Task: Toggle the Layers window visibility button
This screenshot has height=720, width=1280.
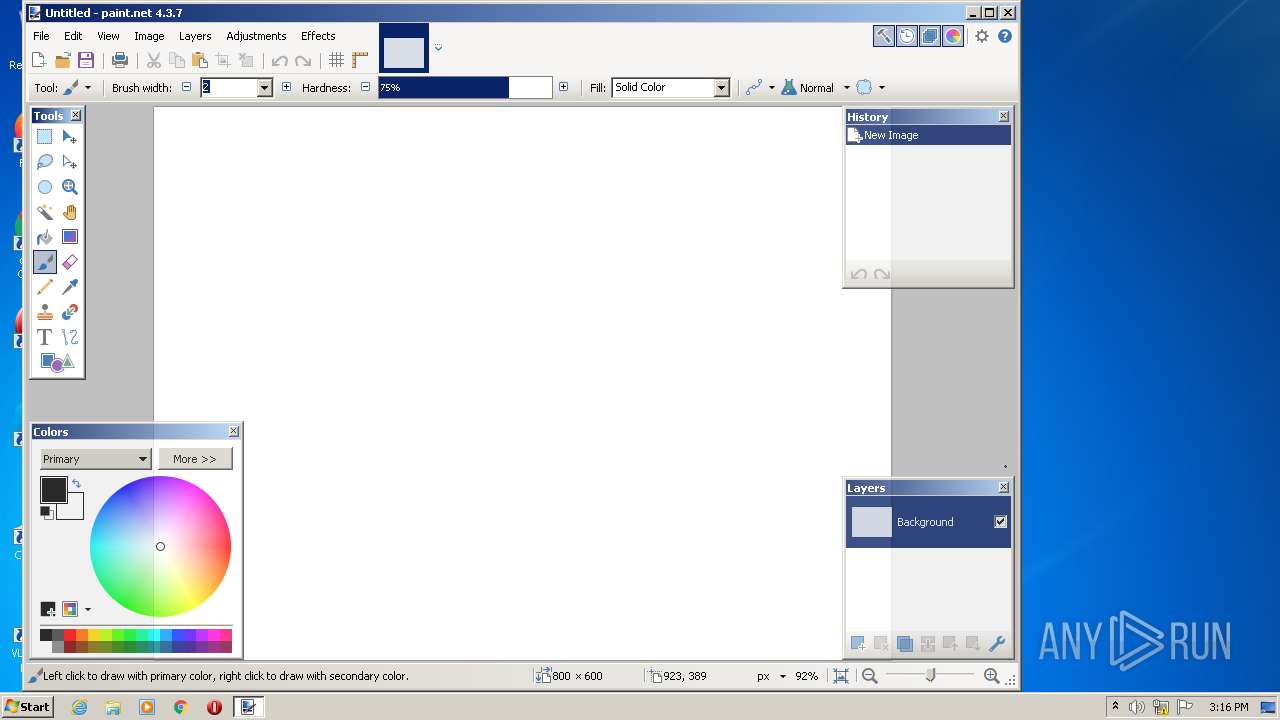Action: coord(930,36)
